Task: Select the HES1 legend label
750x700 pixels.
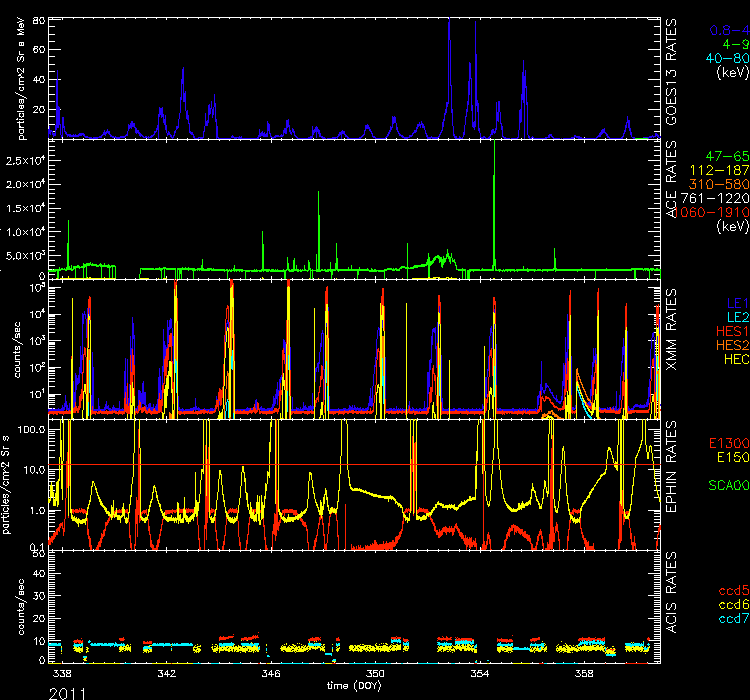Action: [729, 329]
